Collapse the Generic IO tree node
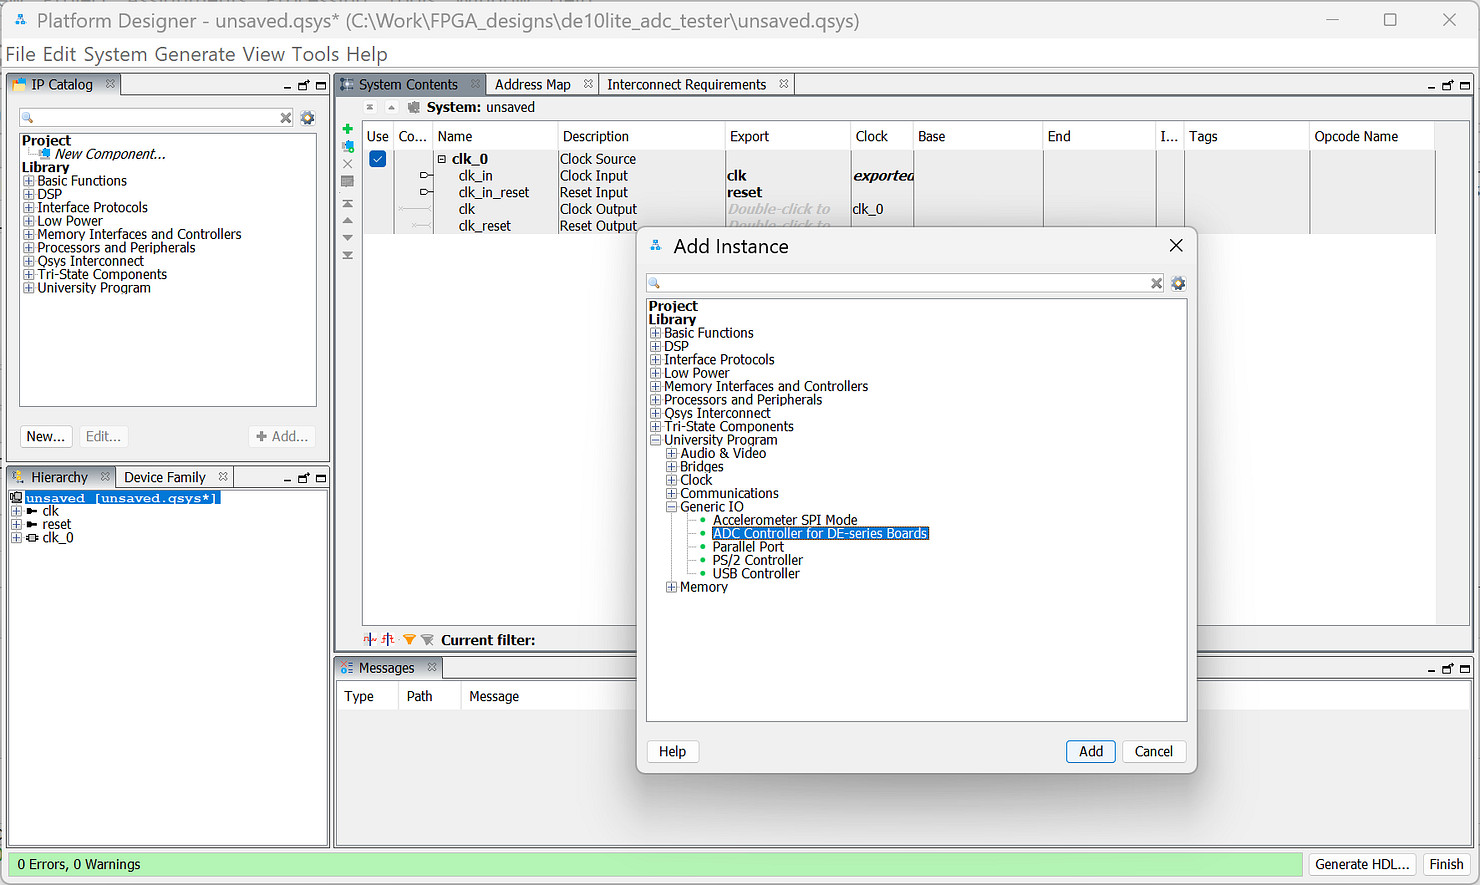This screenshot has width=1480, height=885. point(672,507)
